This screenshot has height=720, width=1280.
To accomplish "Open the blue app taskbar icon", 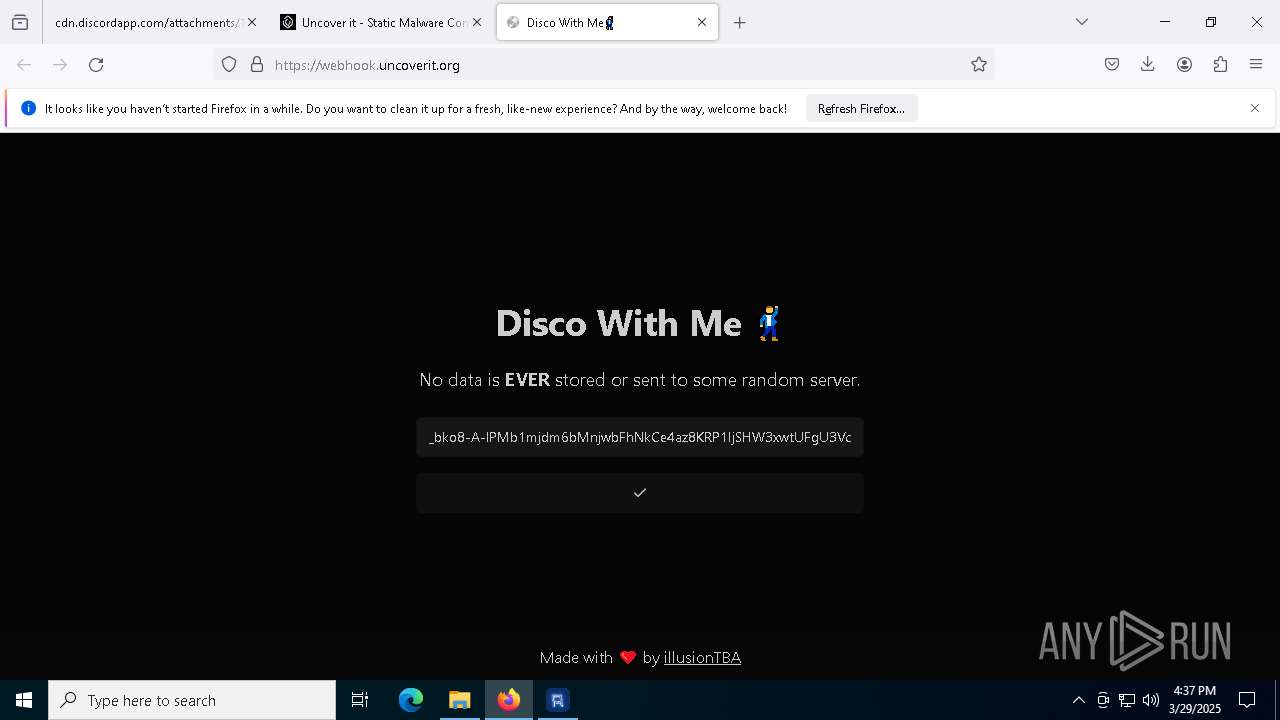I will pos(558,700).
